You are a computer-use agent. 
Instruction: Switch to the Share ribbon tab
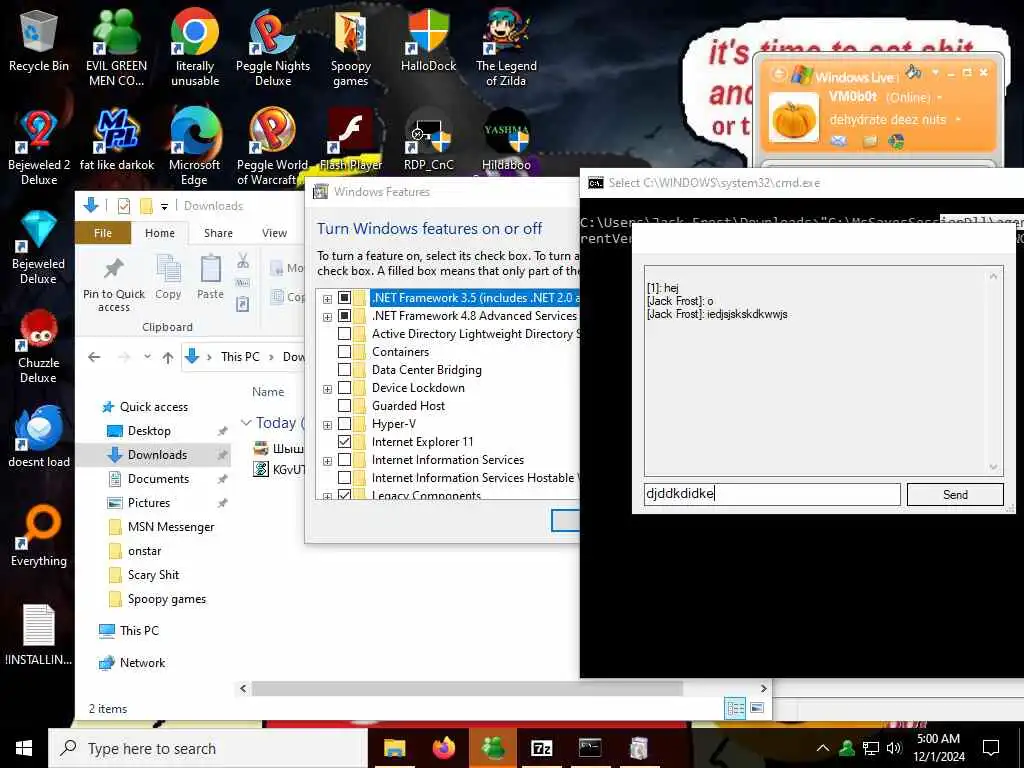(218, 233)
